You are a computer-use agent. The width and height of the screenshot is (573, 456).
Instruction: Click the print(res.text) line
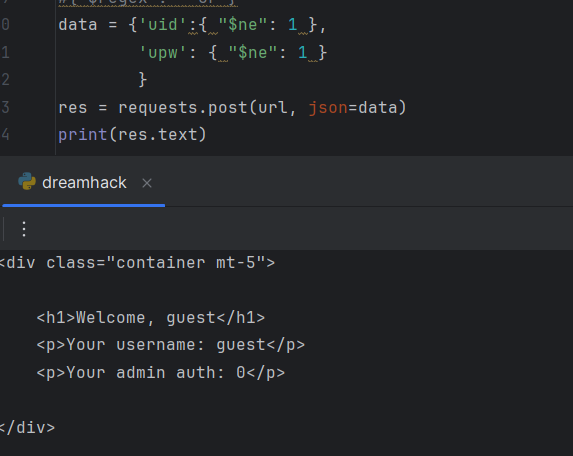(x=132, y=135)
